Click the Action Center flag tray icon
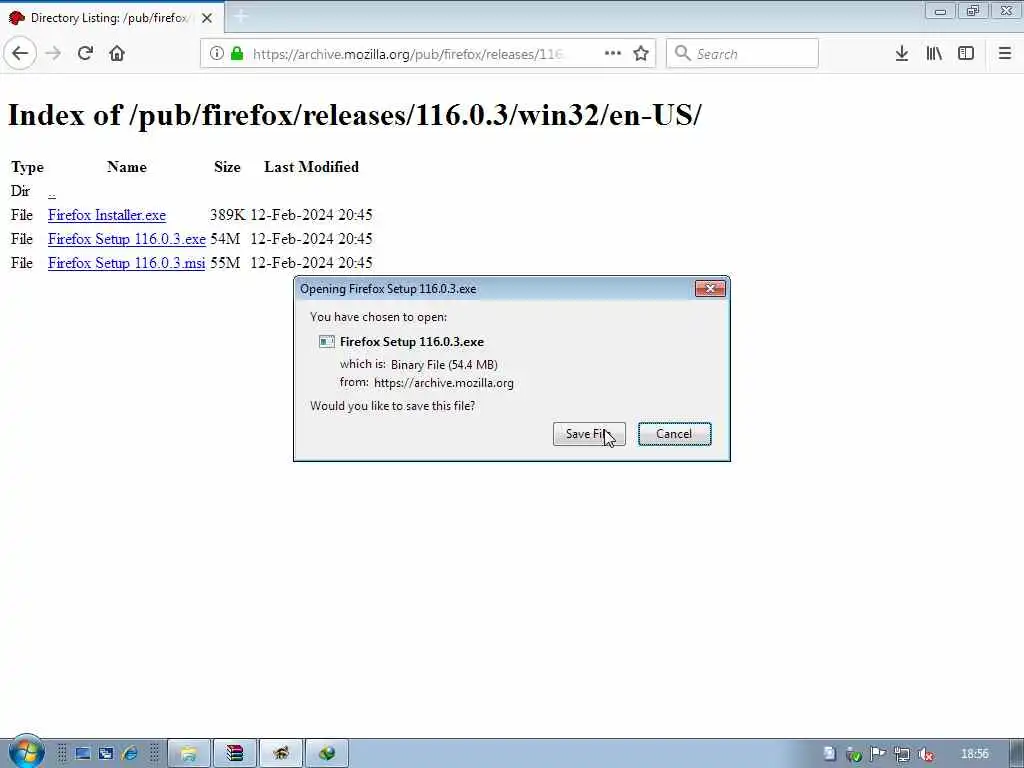This screenshot has width=1024, height=768. click(x=877, y=754)
